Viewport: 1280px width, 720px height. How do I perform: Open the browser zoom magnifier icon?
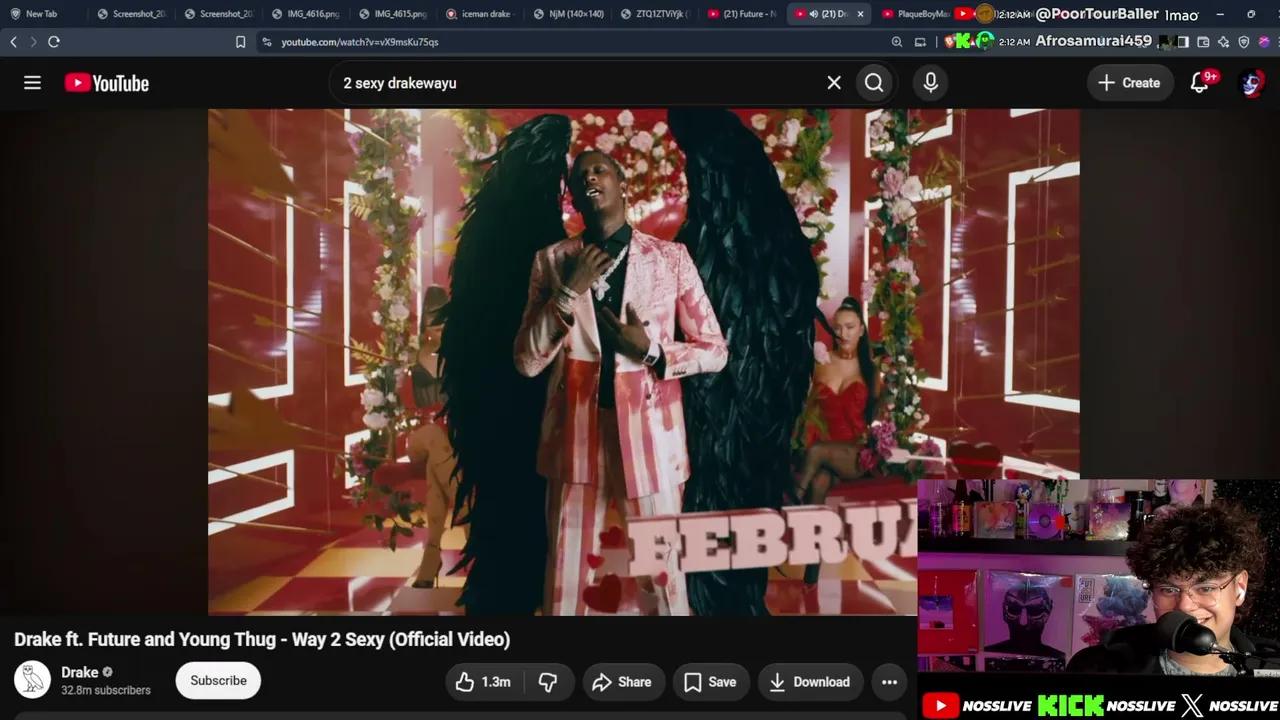click(x=897, y=42)
